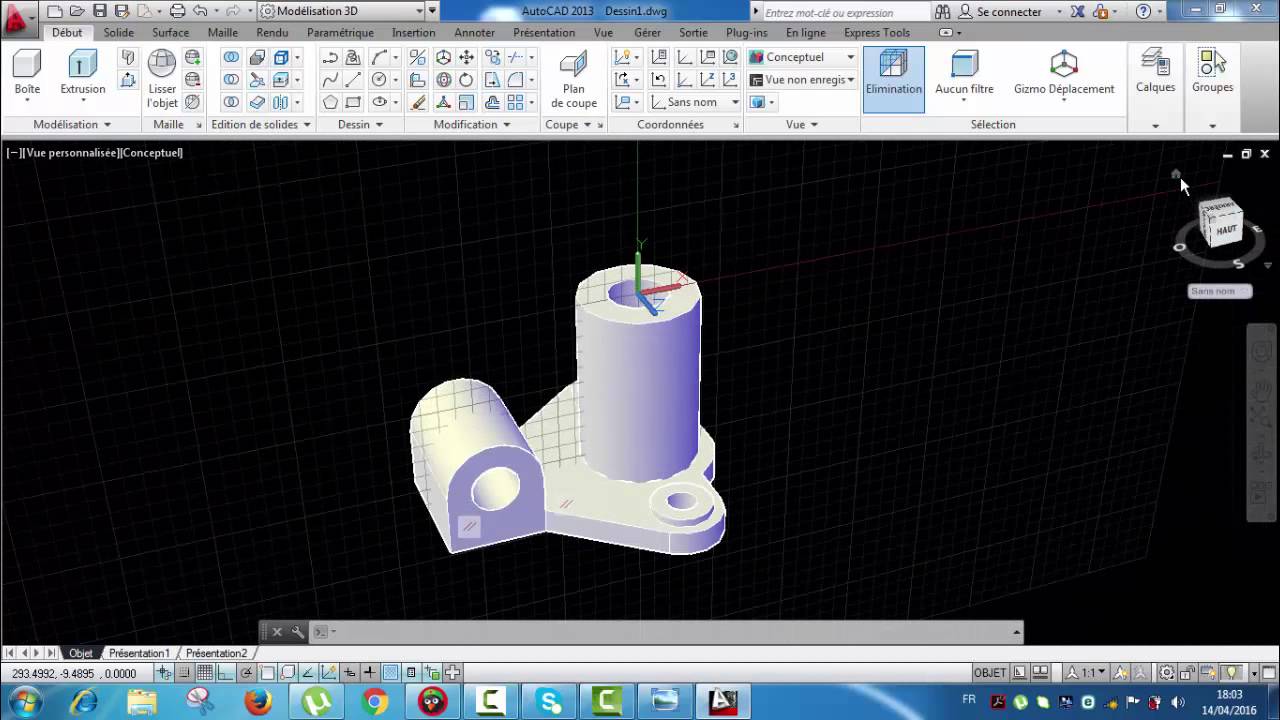The height and width of the screenshot is (720, 1280).
Task: Open the Conceptuel visual style dropdown
Action: pos(803,57)
